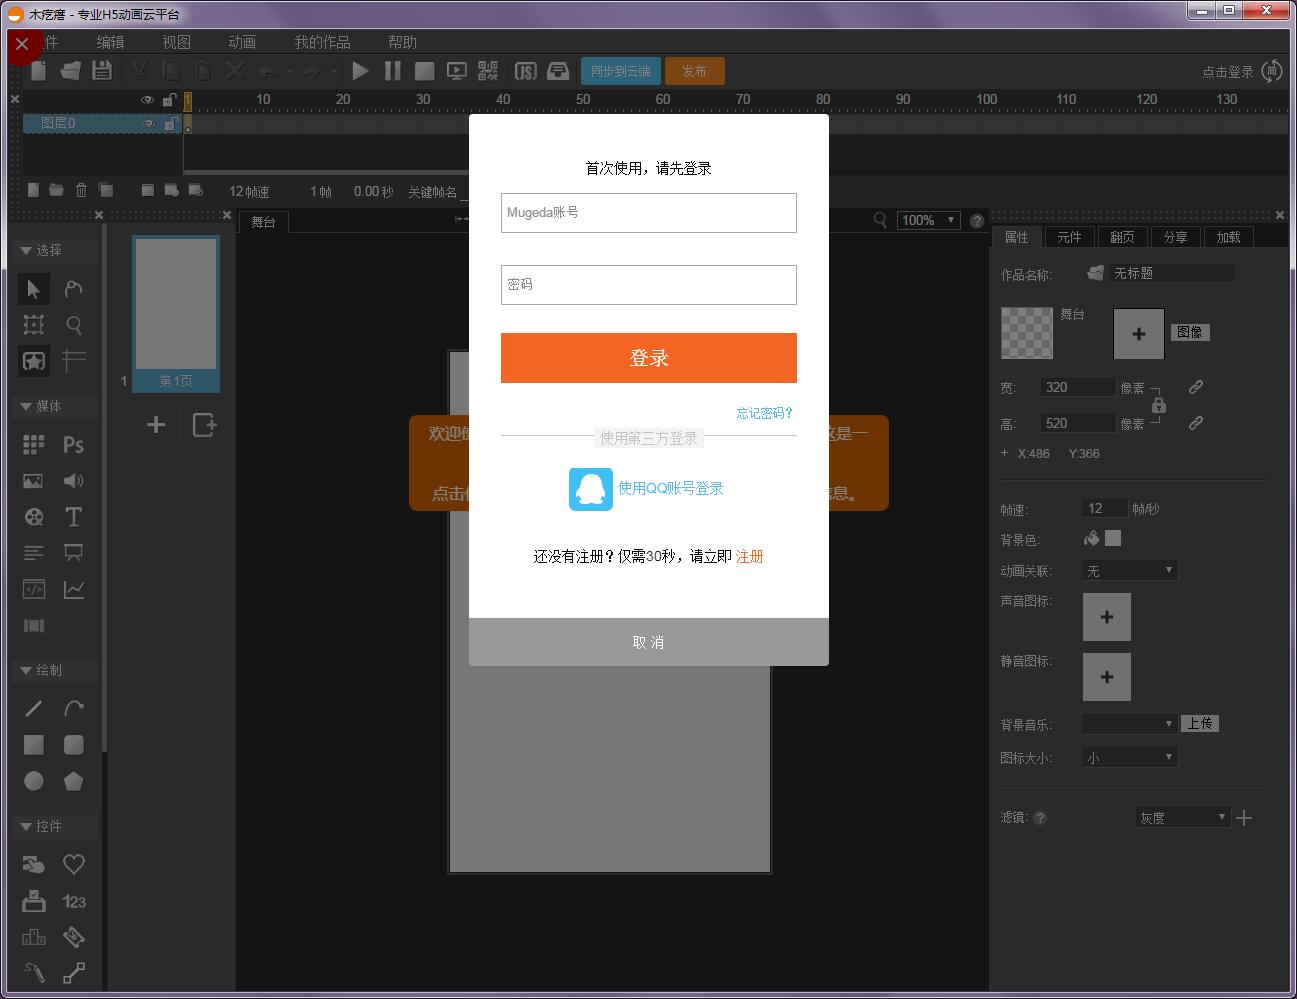Select the ellipse drawing tool
The width and height of the screenshot is (1297, 999).
coord(34,781)
